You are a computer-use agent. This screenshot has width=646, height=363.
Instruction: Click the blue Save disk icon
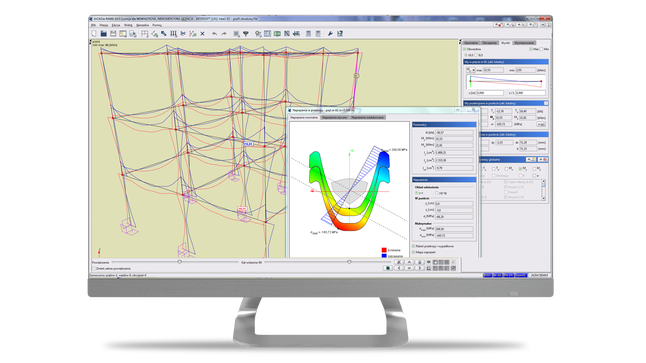tap(103, 34)
